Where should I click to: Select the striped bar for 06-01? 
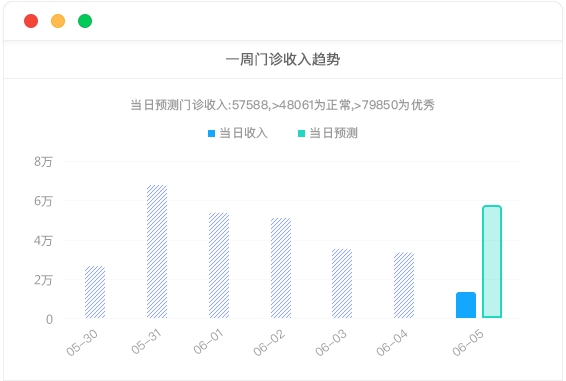pyautogui.click(x=219, y=265)
